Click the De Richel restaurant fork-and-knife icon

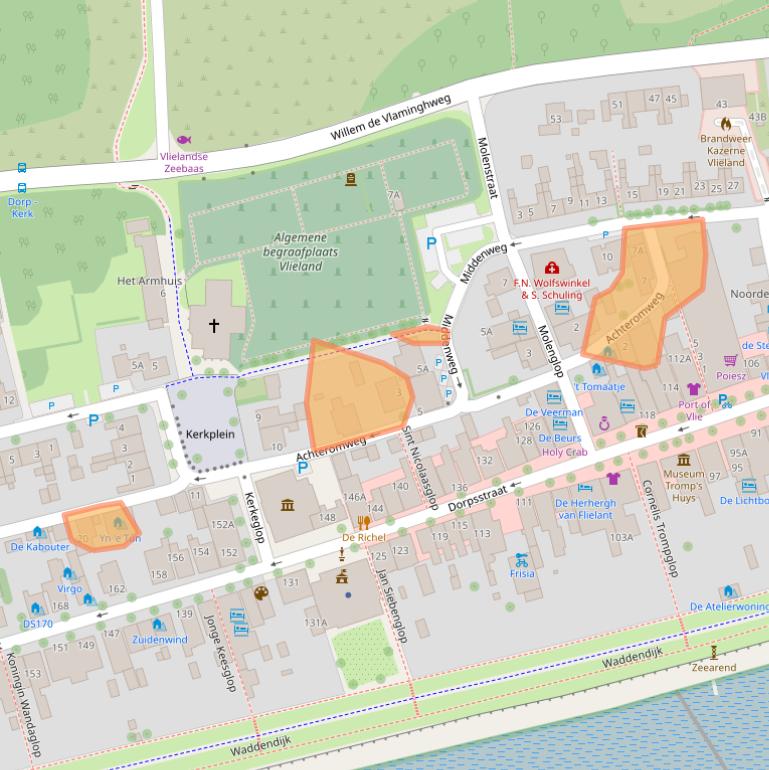[x=363, y=522]
